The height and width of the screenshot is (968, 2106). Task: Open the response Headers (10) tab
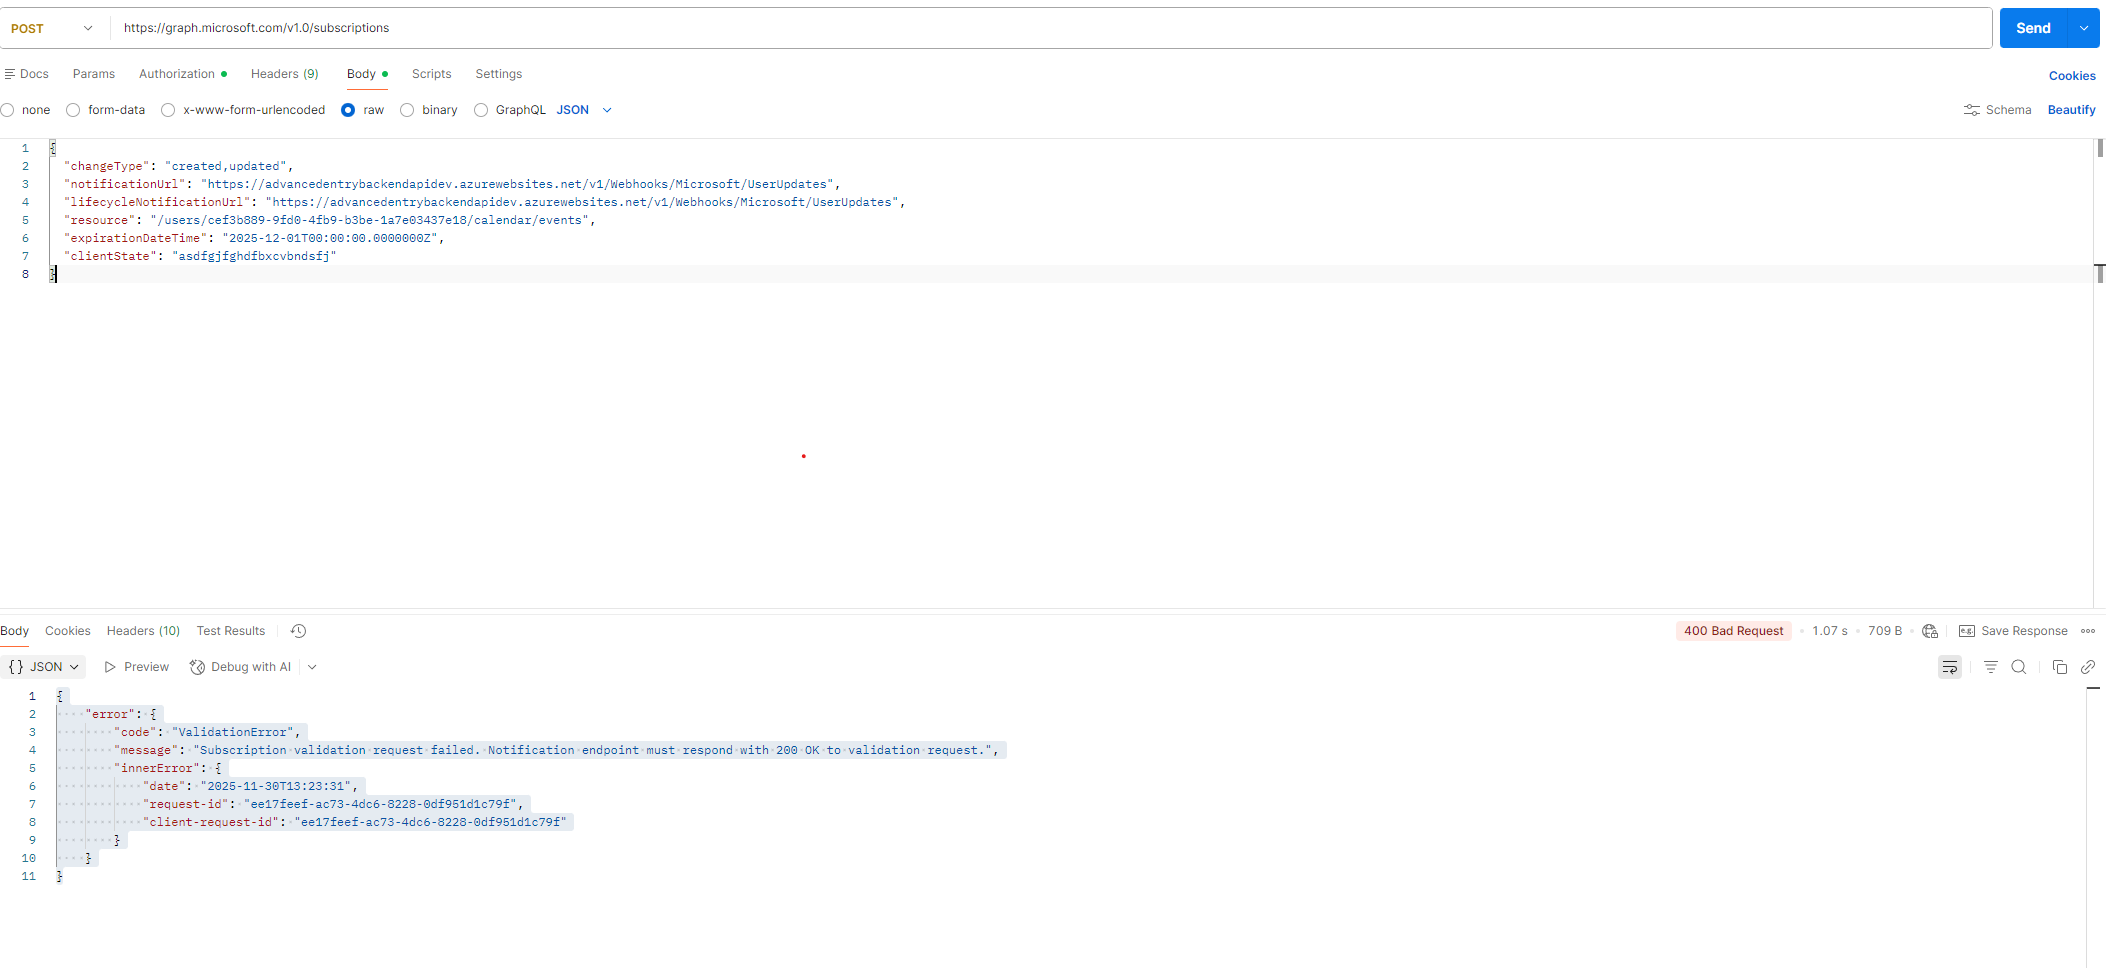tap(142, 630)
